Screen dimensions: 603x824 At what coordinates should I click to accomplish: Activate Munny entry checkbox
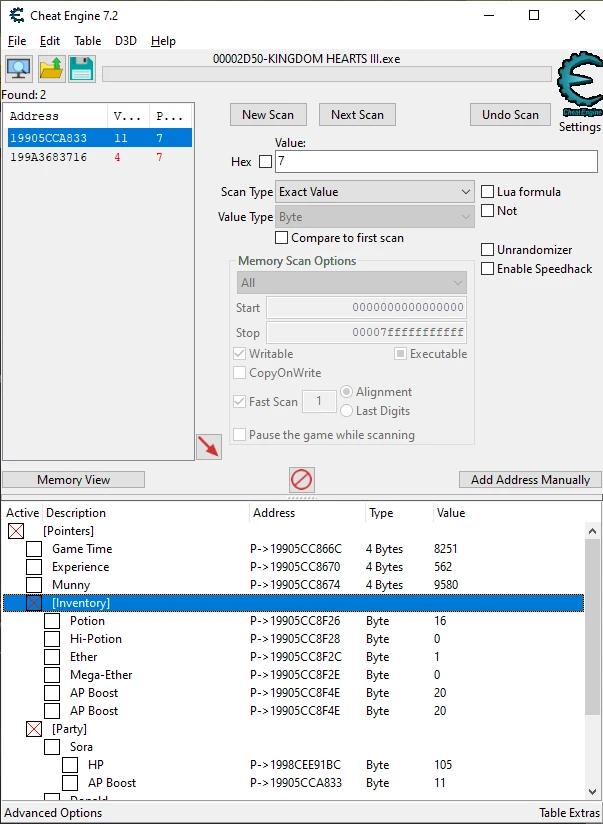(x=34, y=585)
